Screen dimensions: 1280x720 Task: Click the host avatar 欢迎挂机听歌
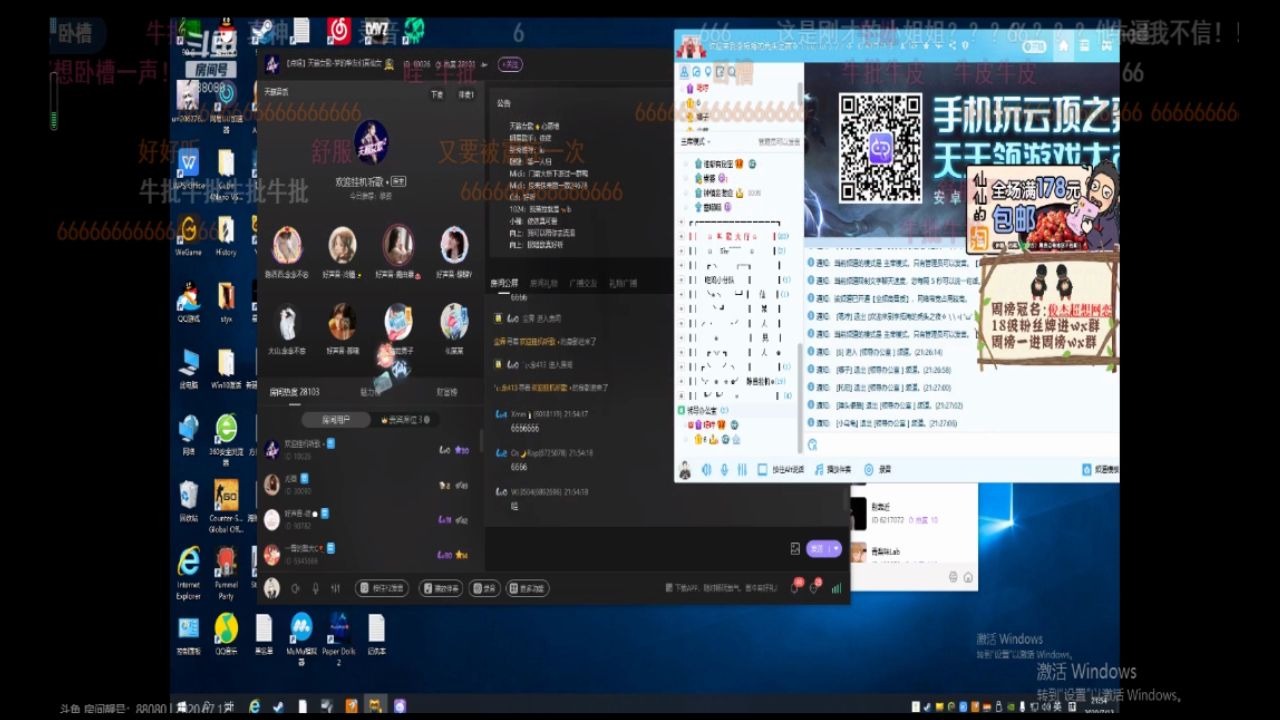pyautogui.click(x=371, y=143)
